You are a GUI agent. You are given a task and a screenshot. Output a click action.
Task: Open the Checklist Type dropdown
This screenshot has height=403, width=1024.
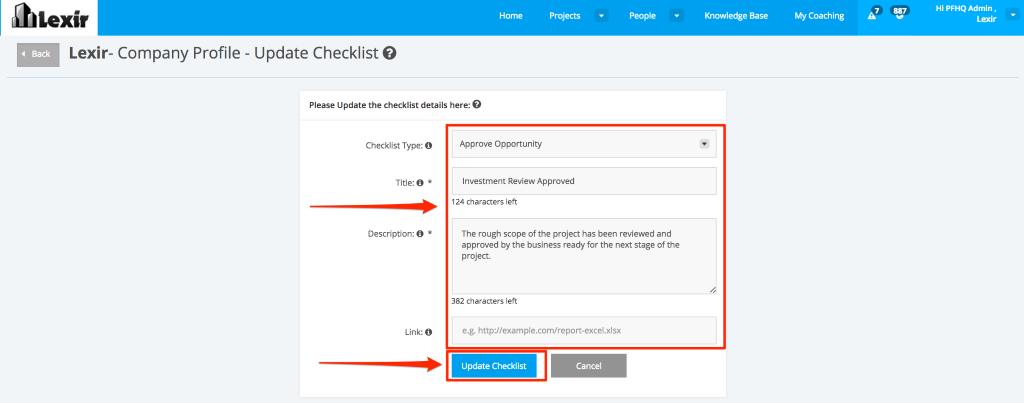coord(584,144)
